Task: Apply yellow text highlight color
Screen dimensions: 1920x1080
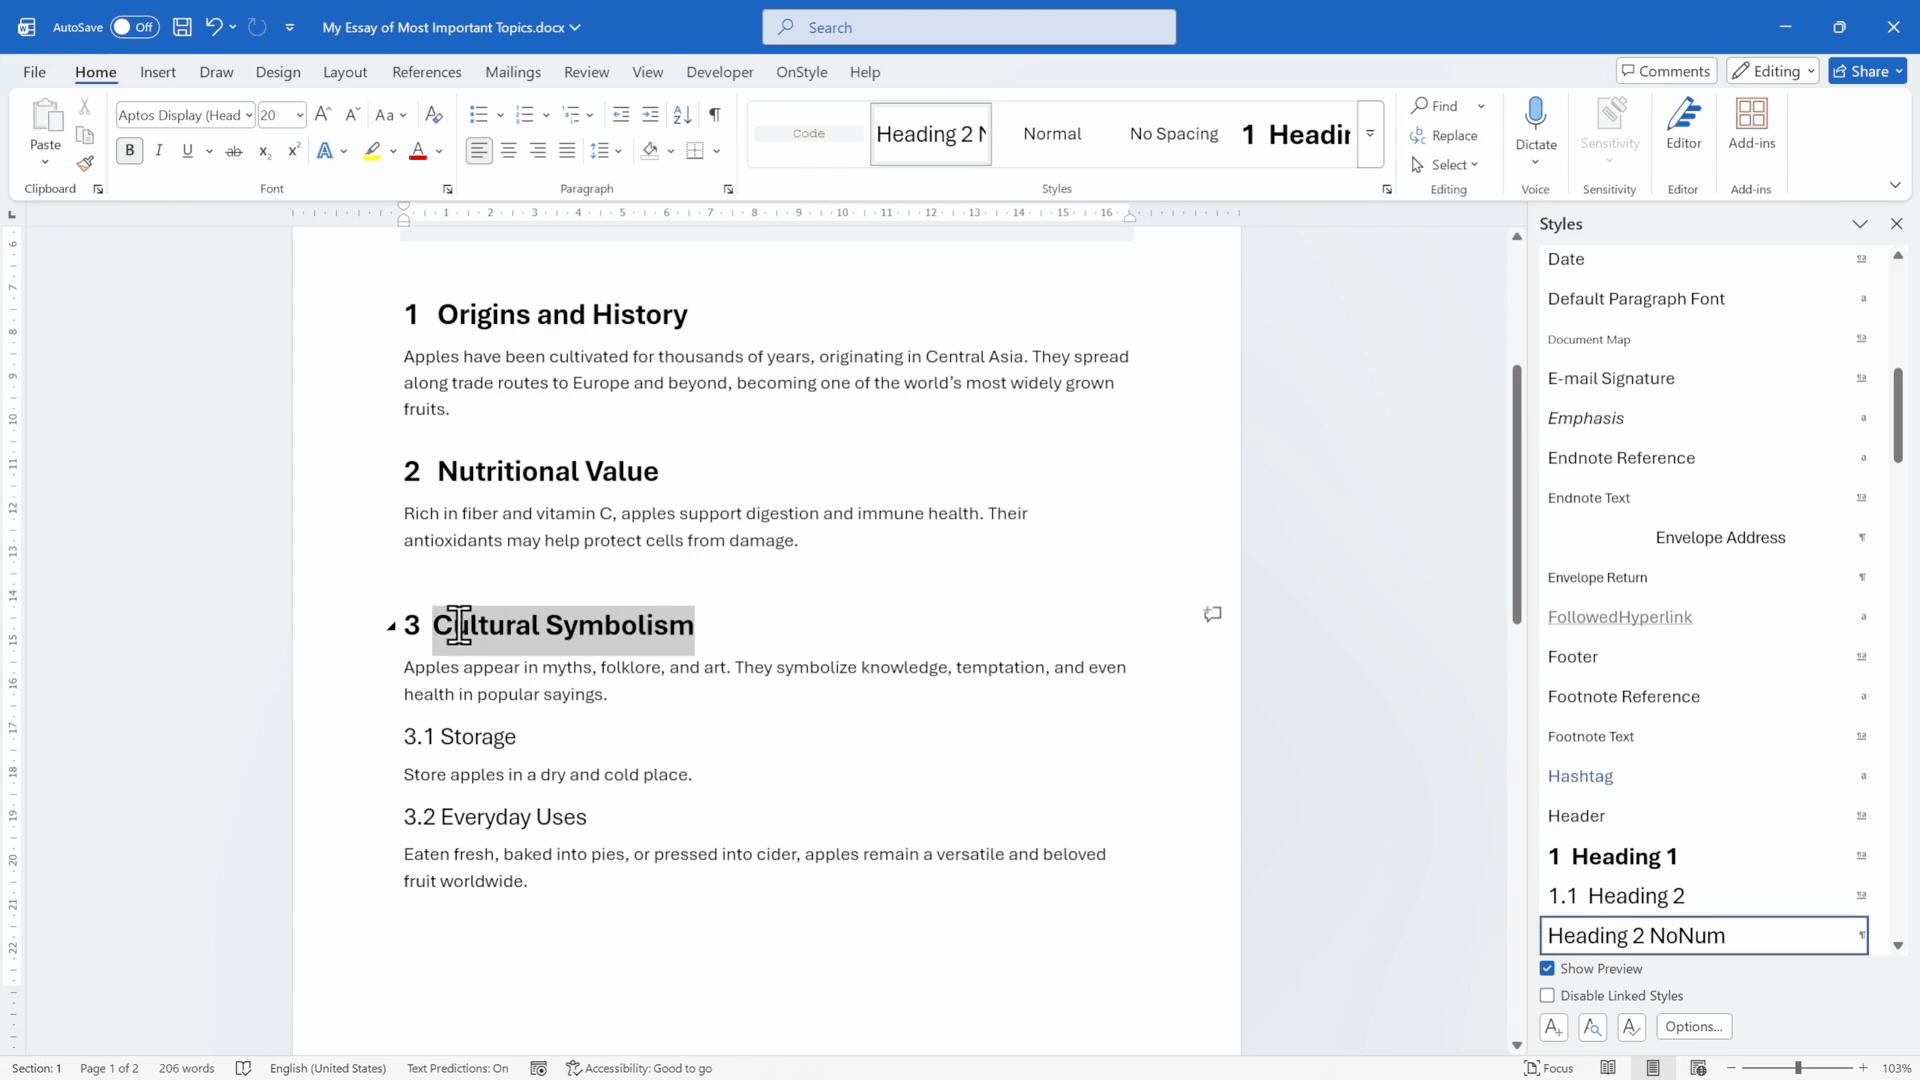Action: tap(372, 151)
